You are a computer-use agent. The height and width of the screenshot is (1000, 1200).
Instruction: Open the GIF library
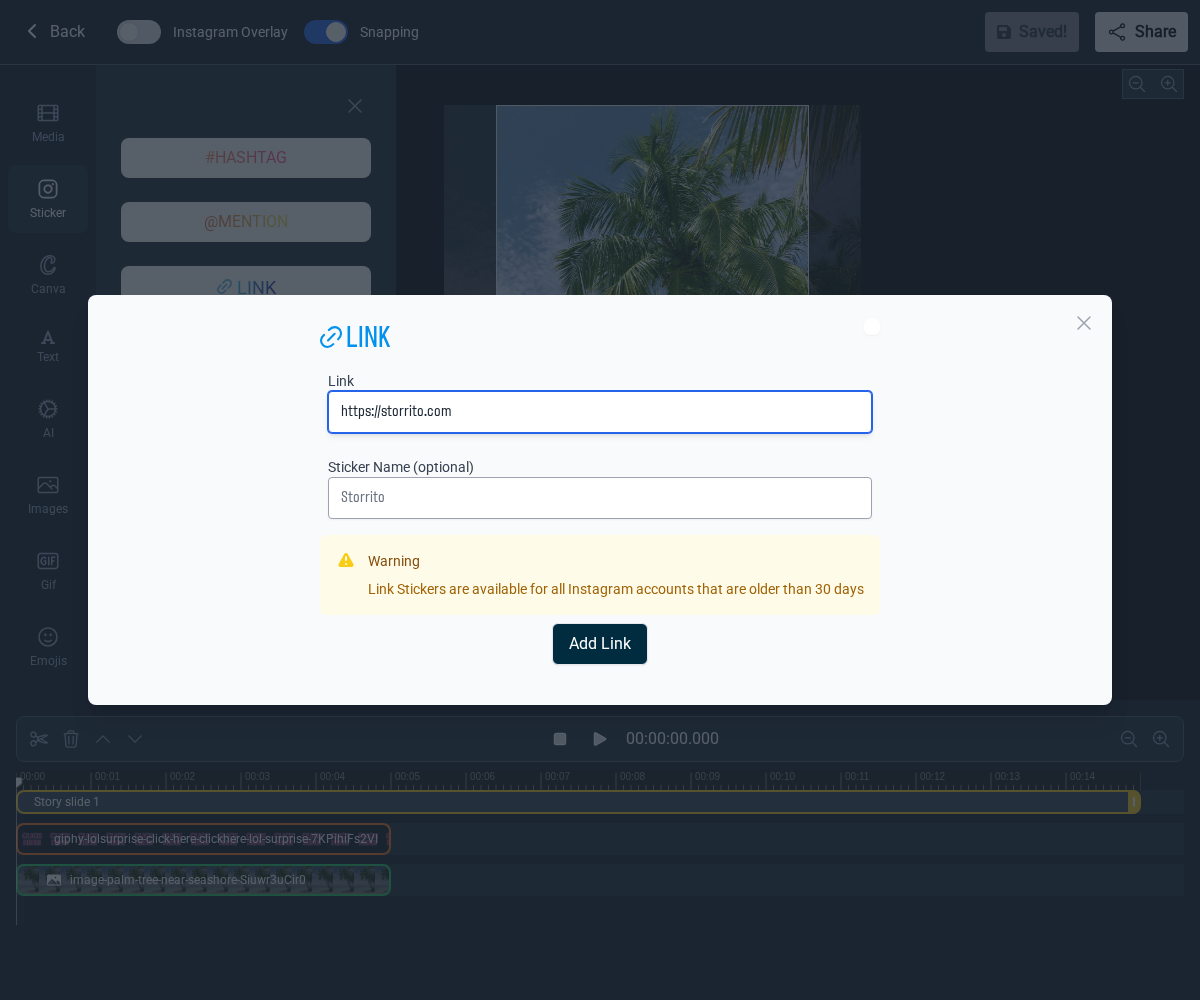click(x=47, y=570)
